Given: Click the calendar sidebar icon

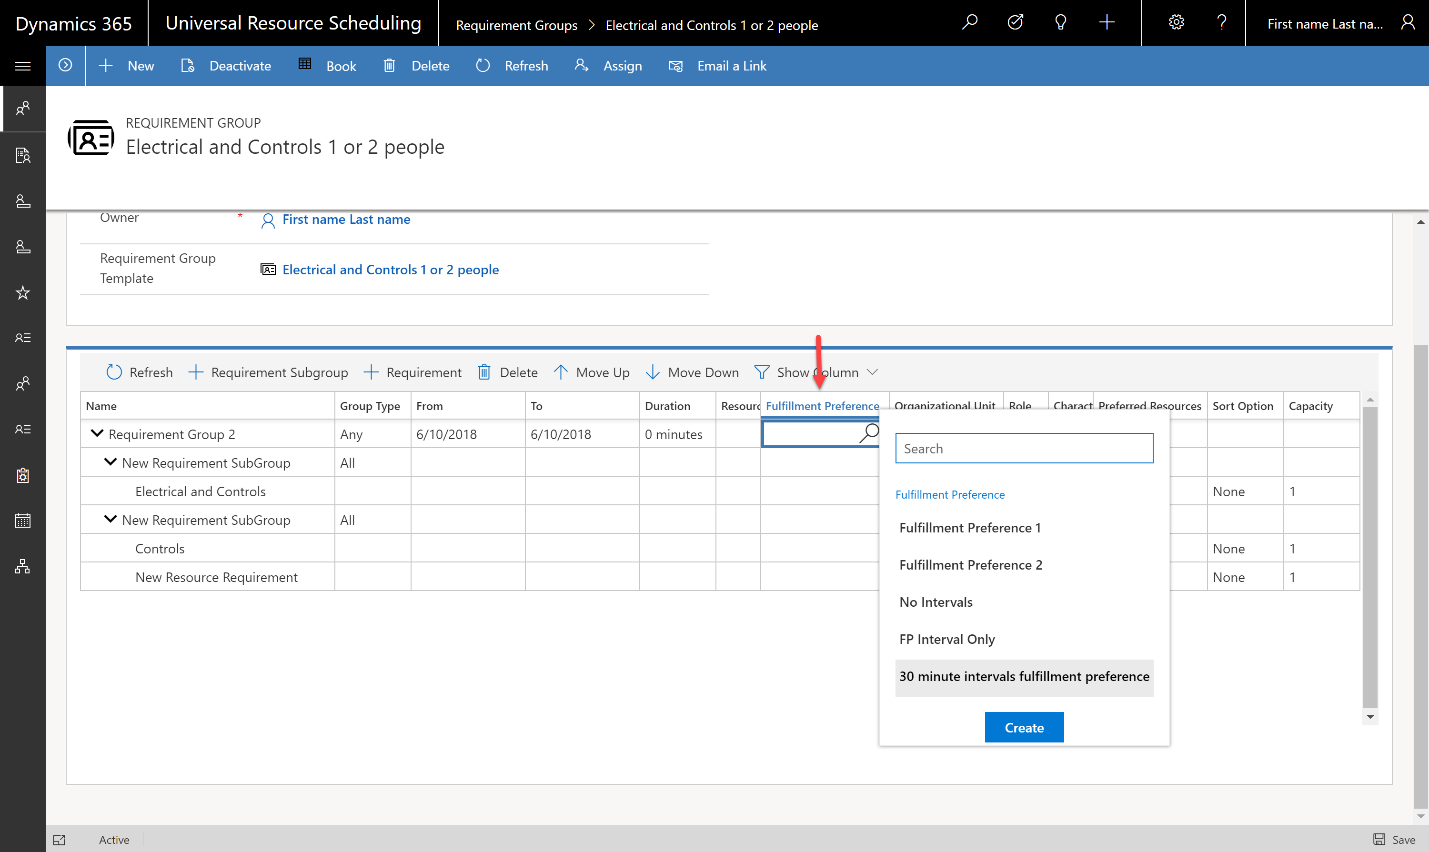Looking at the screenshot, I should [23, 520].
